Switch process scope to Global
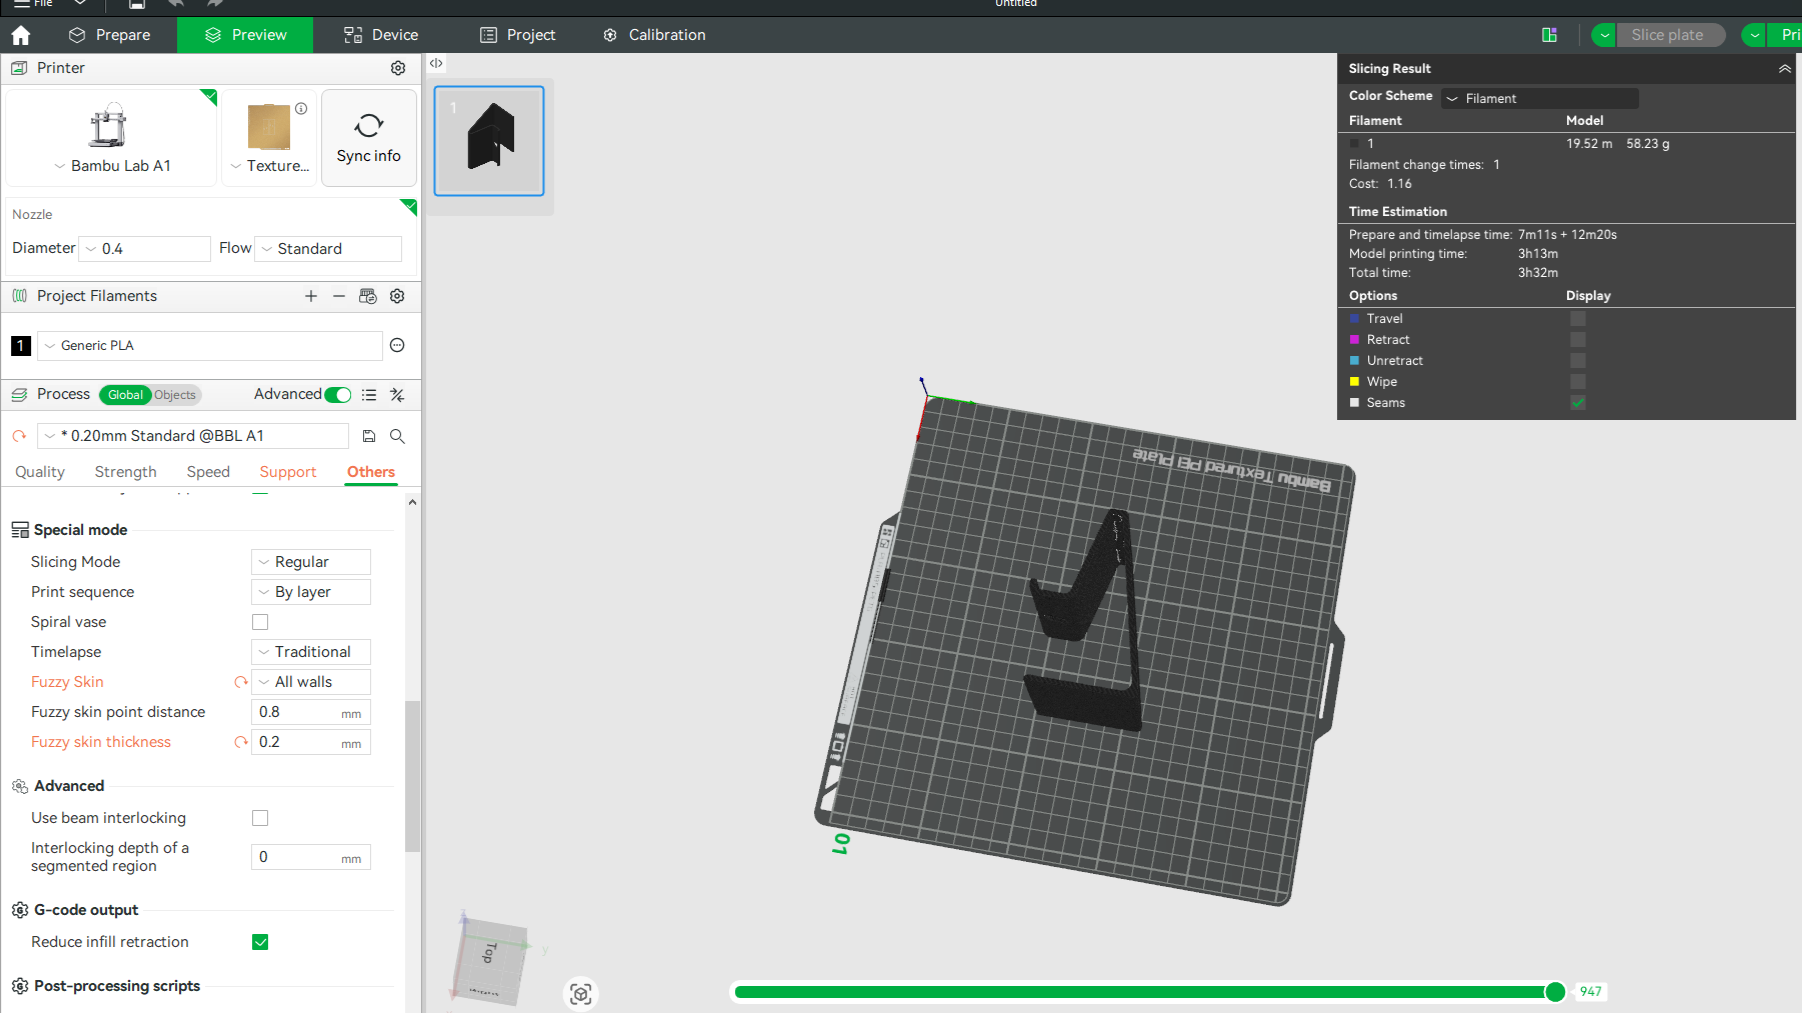The width and height of the screenshot is (1802, 1013). point(125,395)
